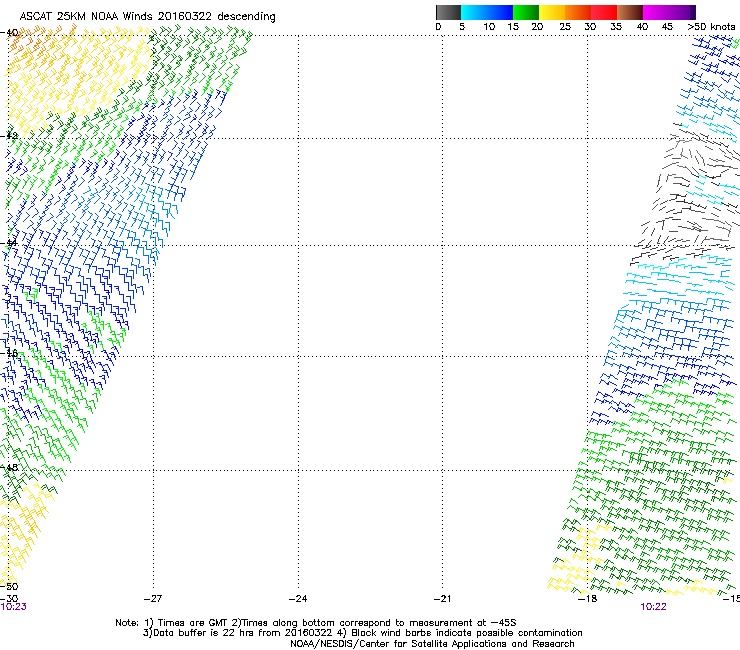Click the -40 latitude axis label
Viewport: 740px width, 650px height.
click(x=9, y=33)
